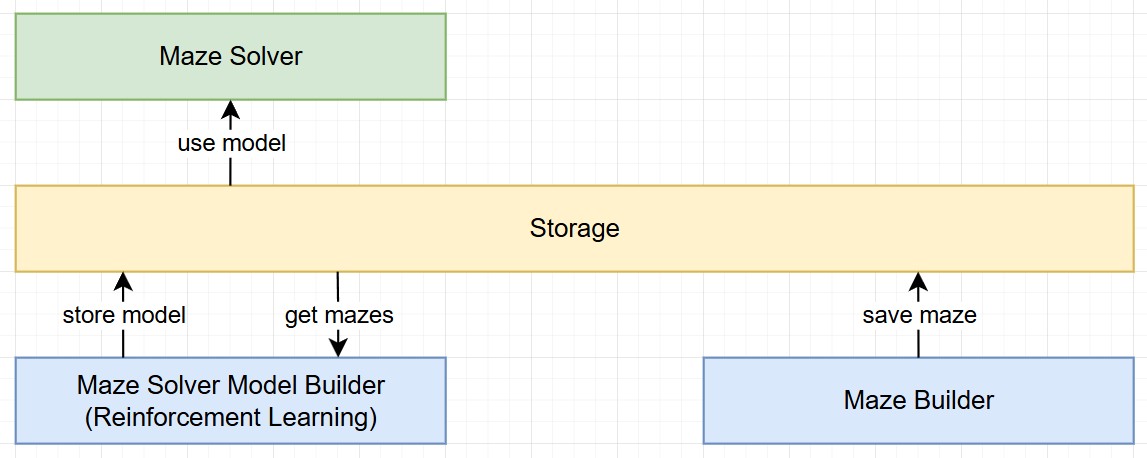Select the "save maze" connector label
This screenshot has height=458, width=1147.
point(918,315)
